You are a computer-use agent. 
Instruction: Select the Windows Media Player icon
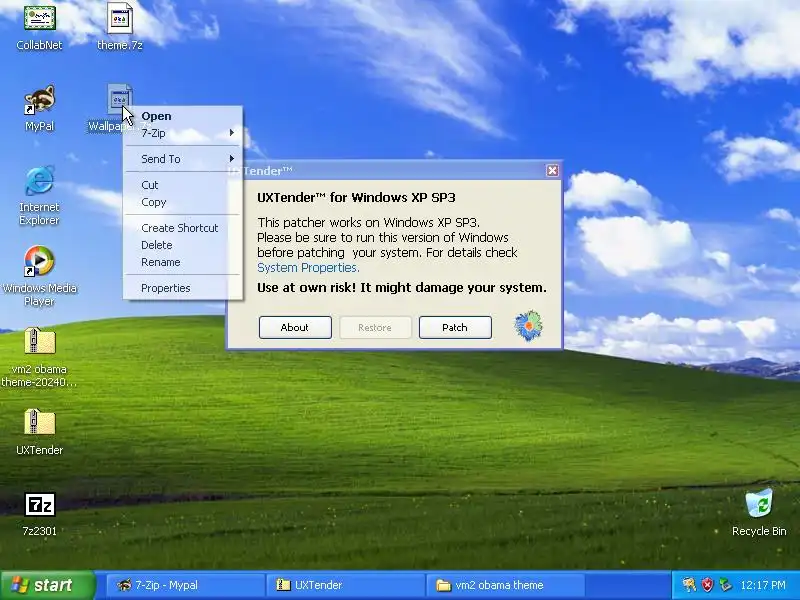39,261
